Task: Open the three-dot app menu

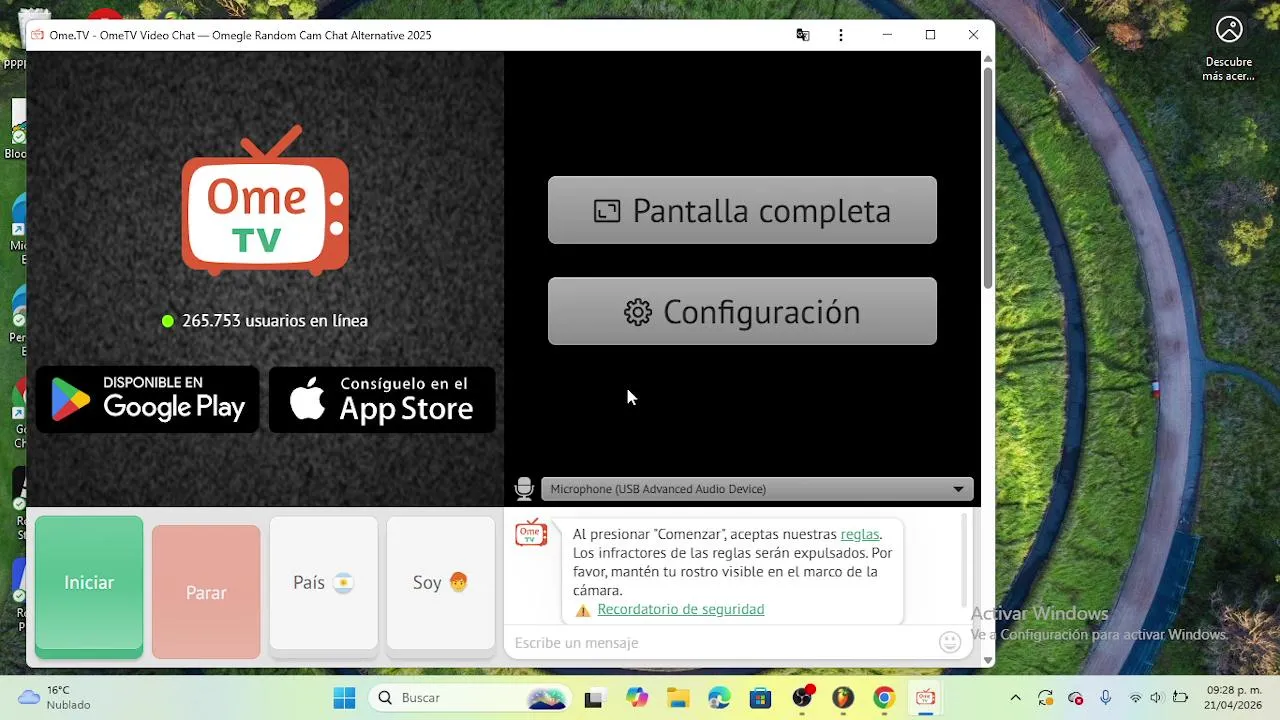Action: pos(841,35)
